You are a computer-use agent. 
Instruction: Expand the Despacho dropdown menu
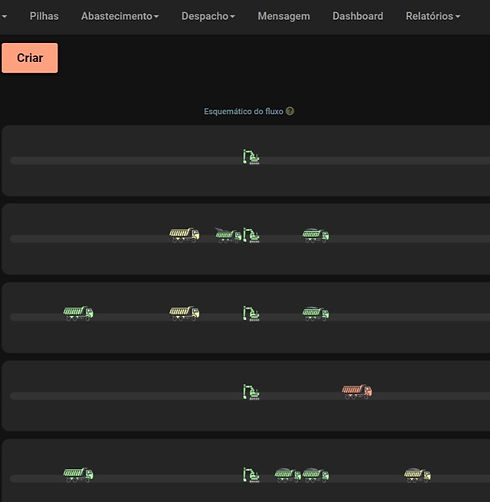[208, 16]
